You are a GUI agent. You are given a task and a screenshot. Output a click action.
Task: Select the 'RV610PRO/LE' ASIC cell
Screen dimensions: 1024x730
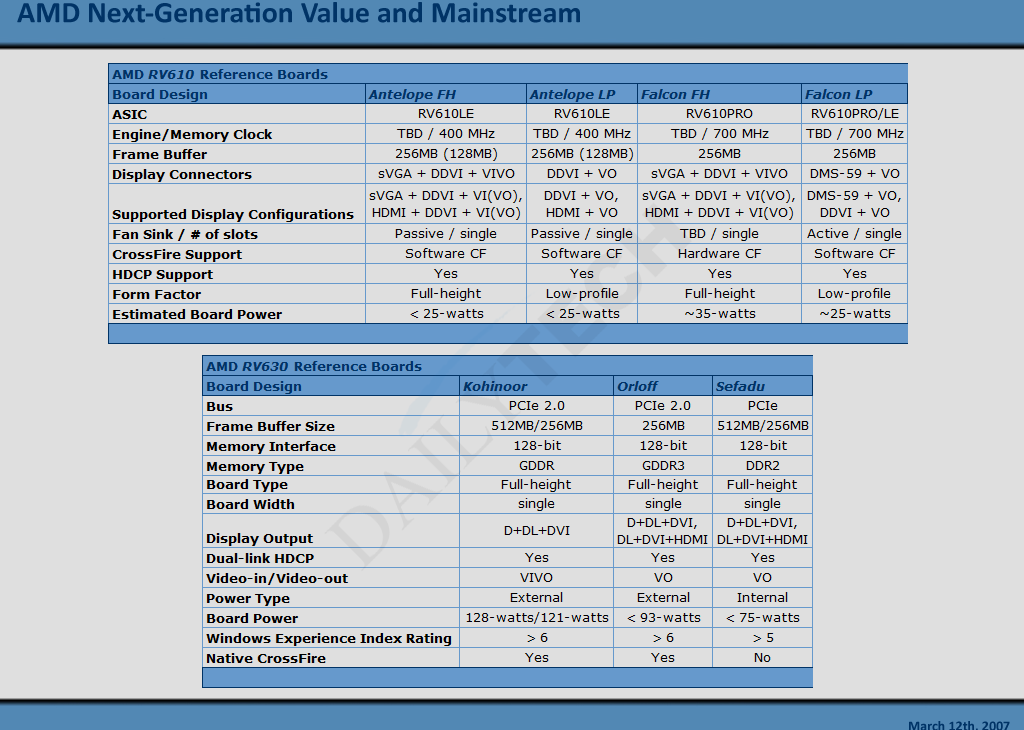click(x=854, y=114)
